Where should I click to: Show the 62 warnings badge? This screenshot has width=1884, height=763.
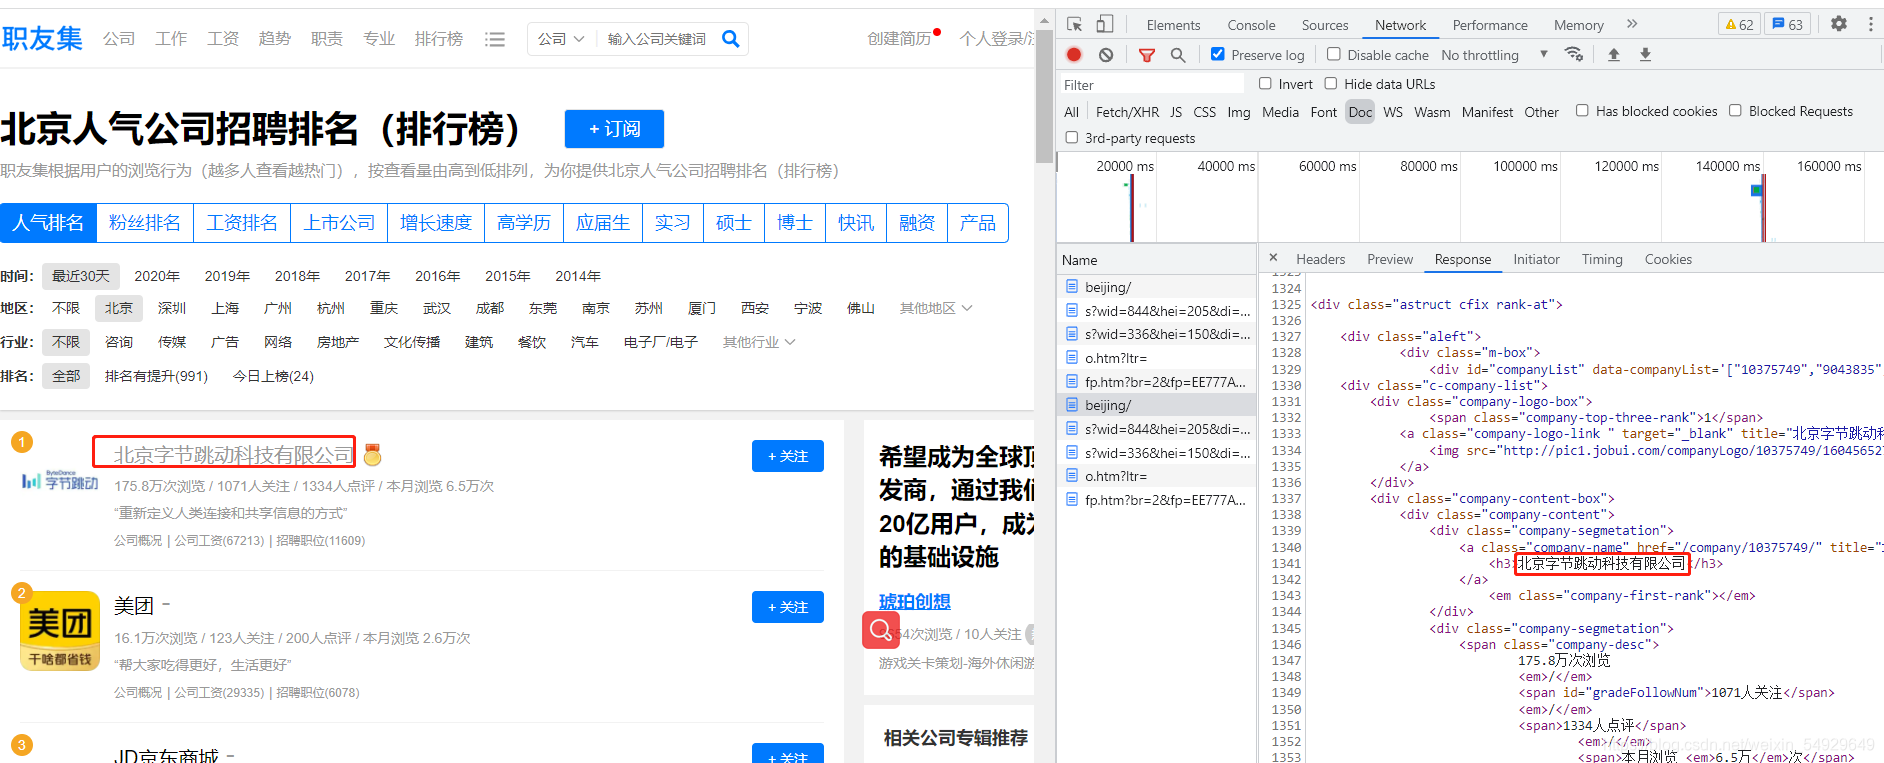click(1739, 24)
